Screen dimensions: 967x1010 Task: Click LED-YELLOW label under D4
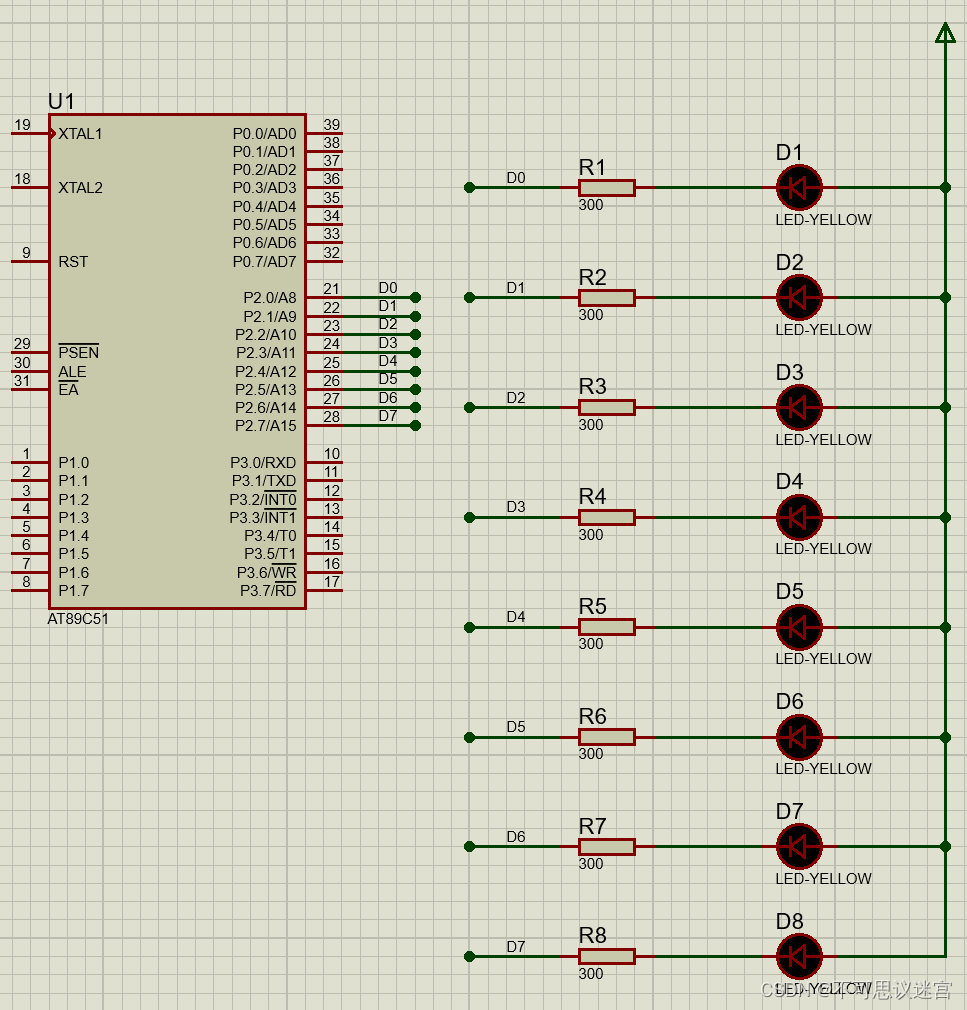pyautogui.click(x=823, y=549)
